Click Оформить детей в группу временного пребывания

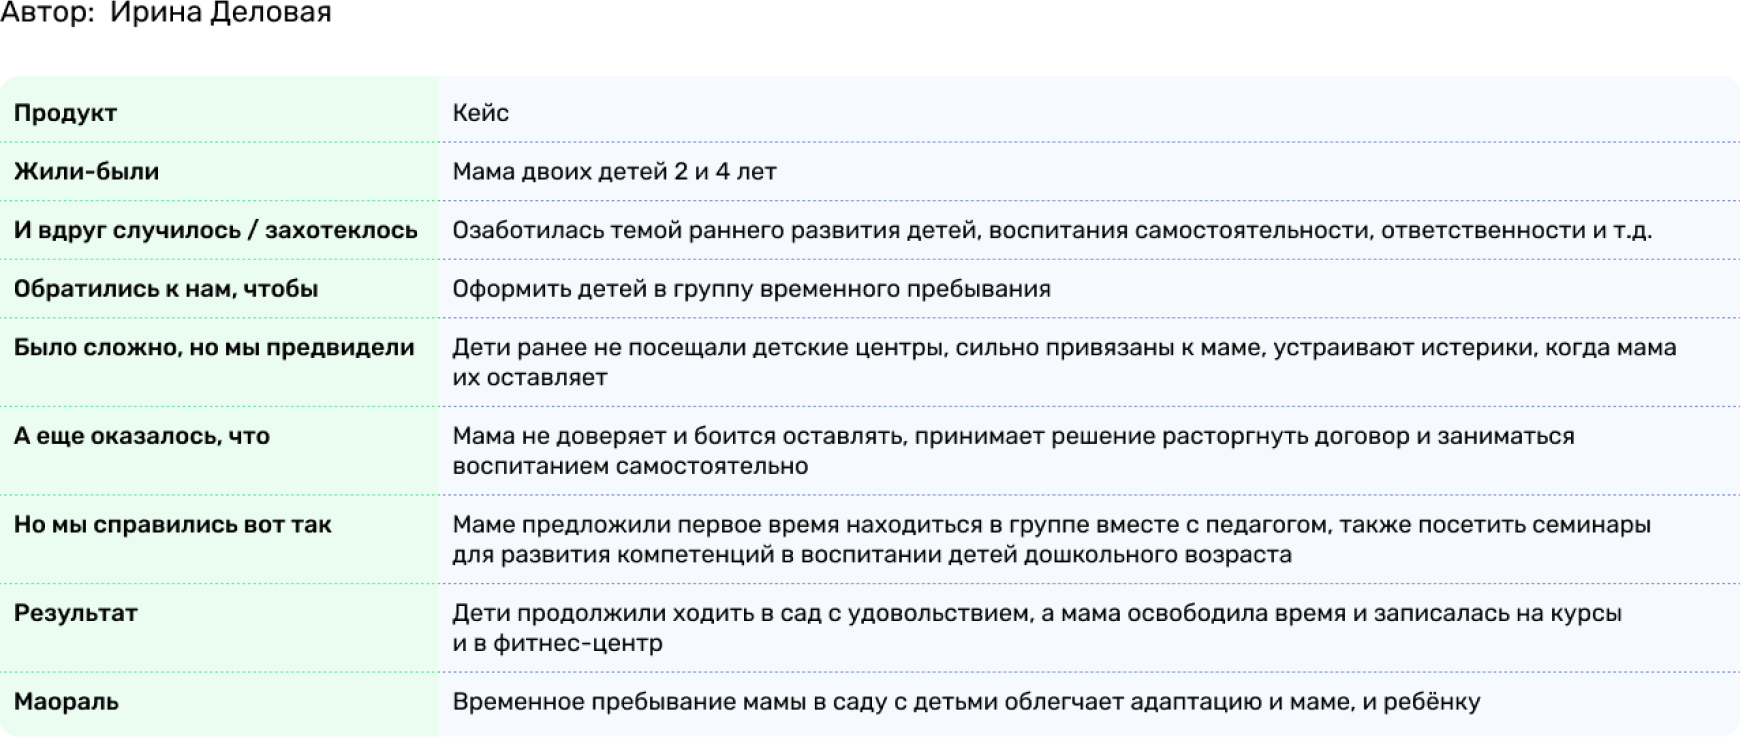pos(751,289)
